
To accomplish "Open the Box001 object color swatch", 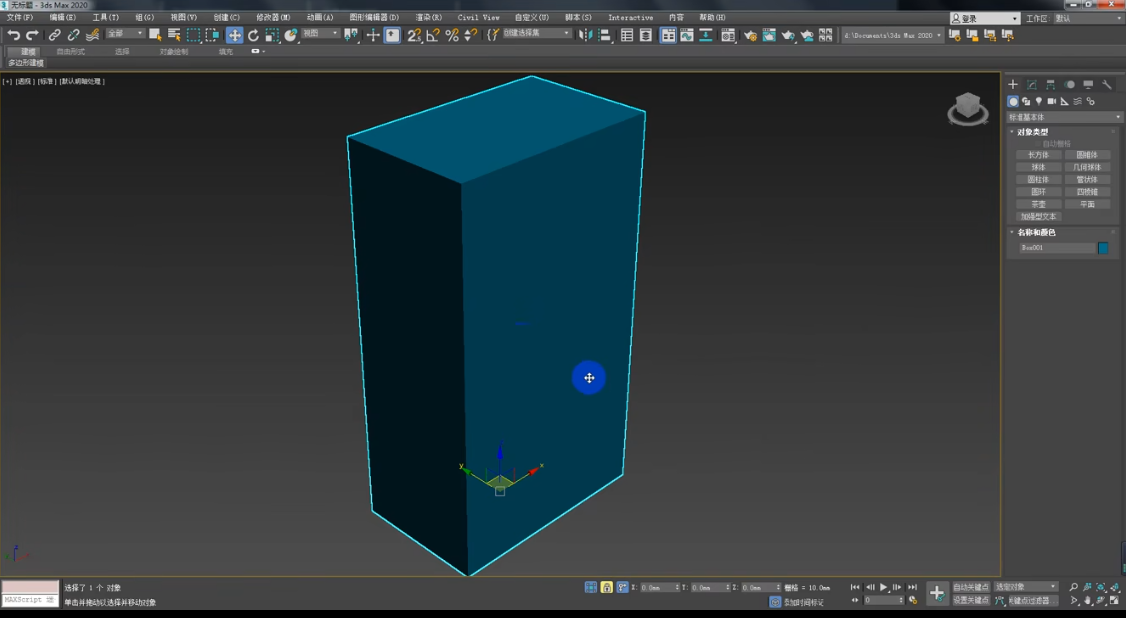I will (1103, 248).
